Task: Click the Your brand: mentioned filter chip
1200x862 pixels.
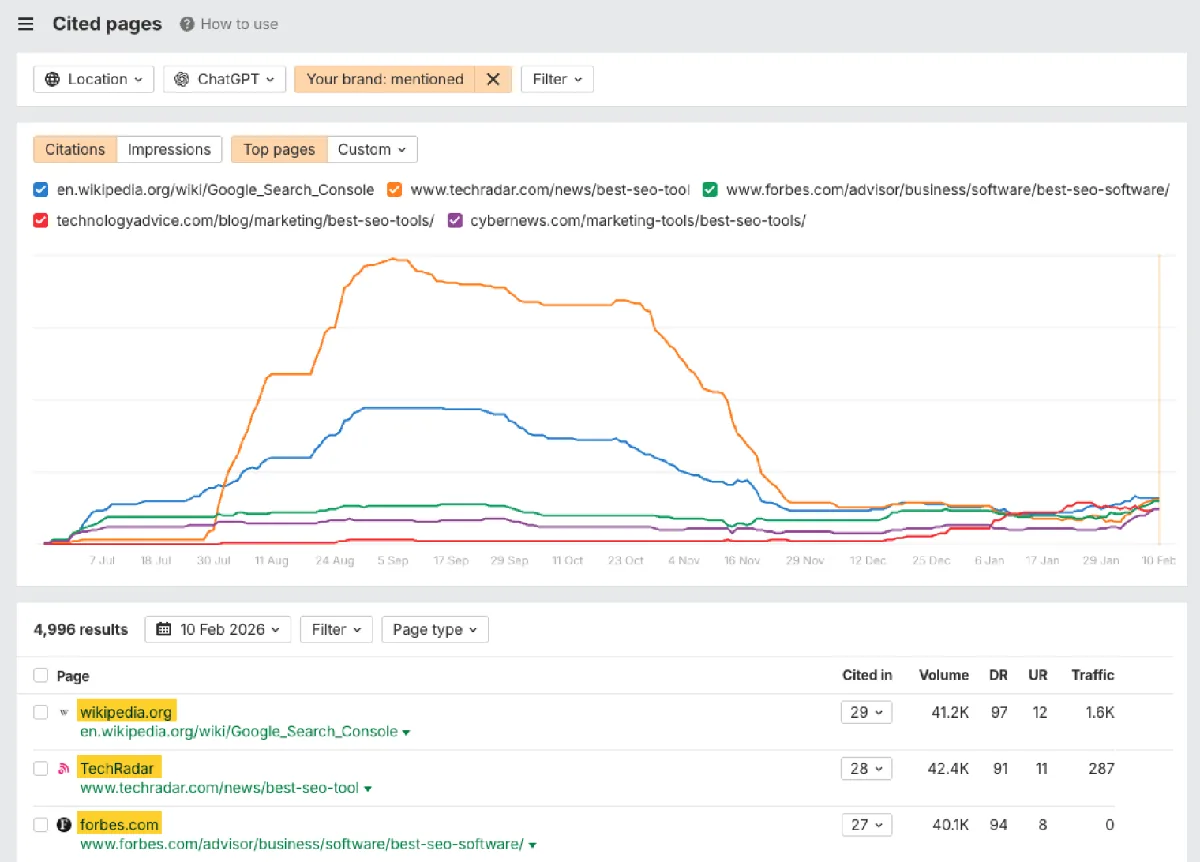Action: click(385, 79)
